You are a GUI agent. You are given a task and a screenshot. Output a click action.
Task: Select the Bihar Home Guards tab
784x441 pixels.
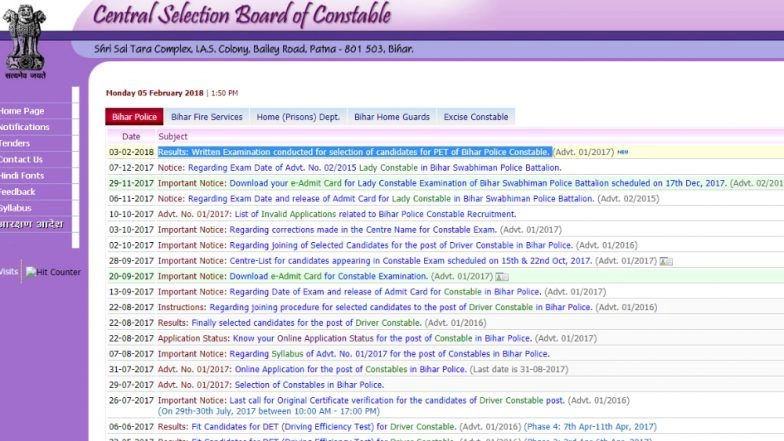pyautogui.click(x=392, y=116)
